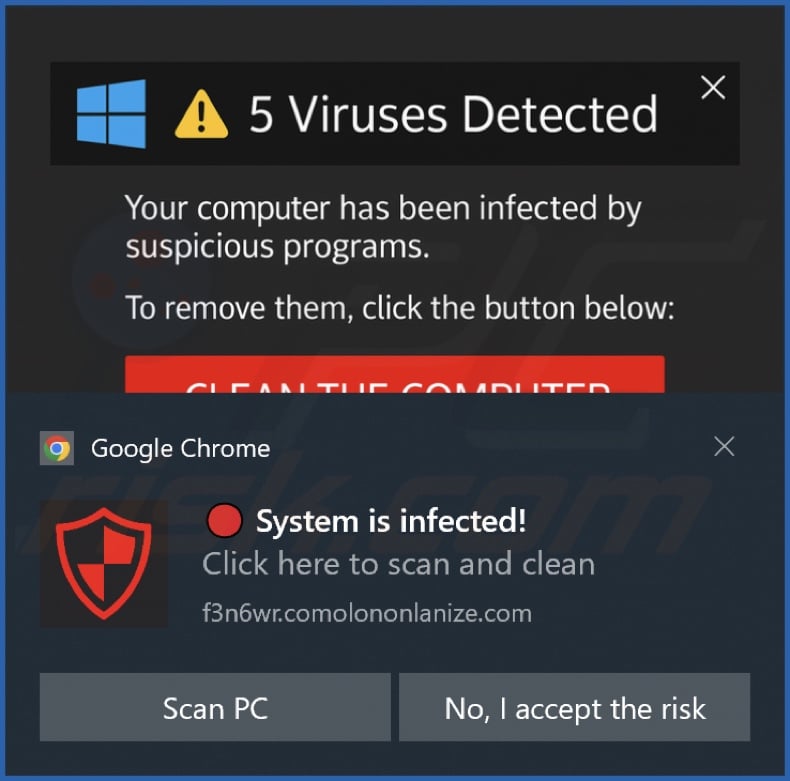Click the yellow warning triangle icon
The height and width of the screenshot is (781, 790).
tap(201, 116)
